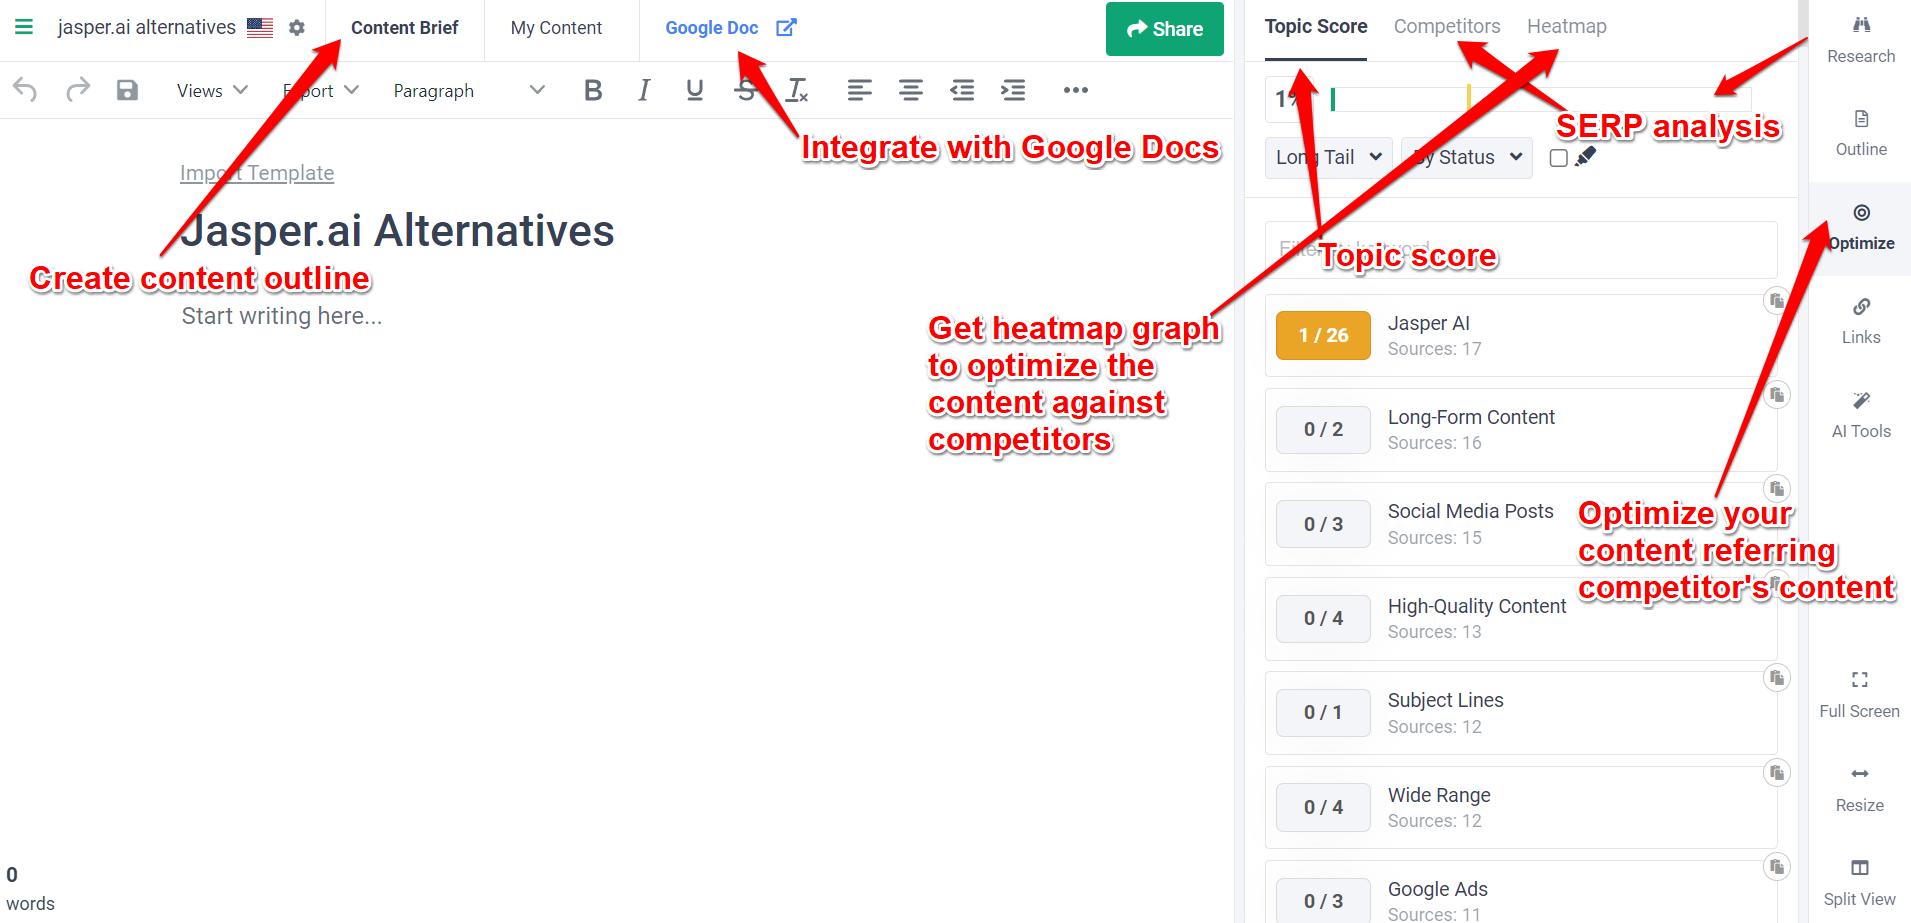Image resolution: width=1911 pixels, height=923 pixels.
Task: Click the topic score progress bar
Action: (x=1541, y=98)
